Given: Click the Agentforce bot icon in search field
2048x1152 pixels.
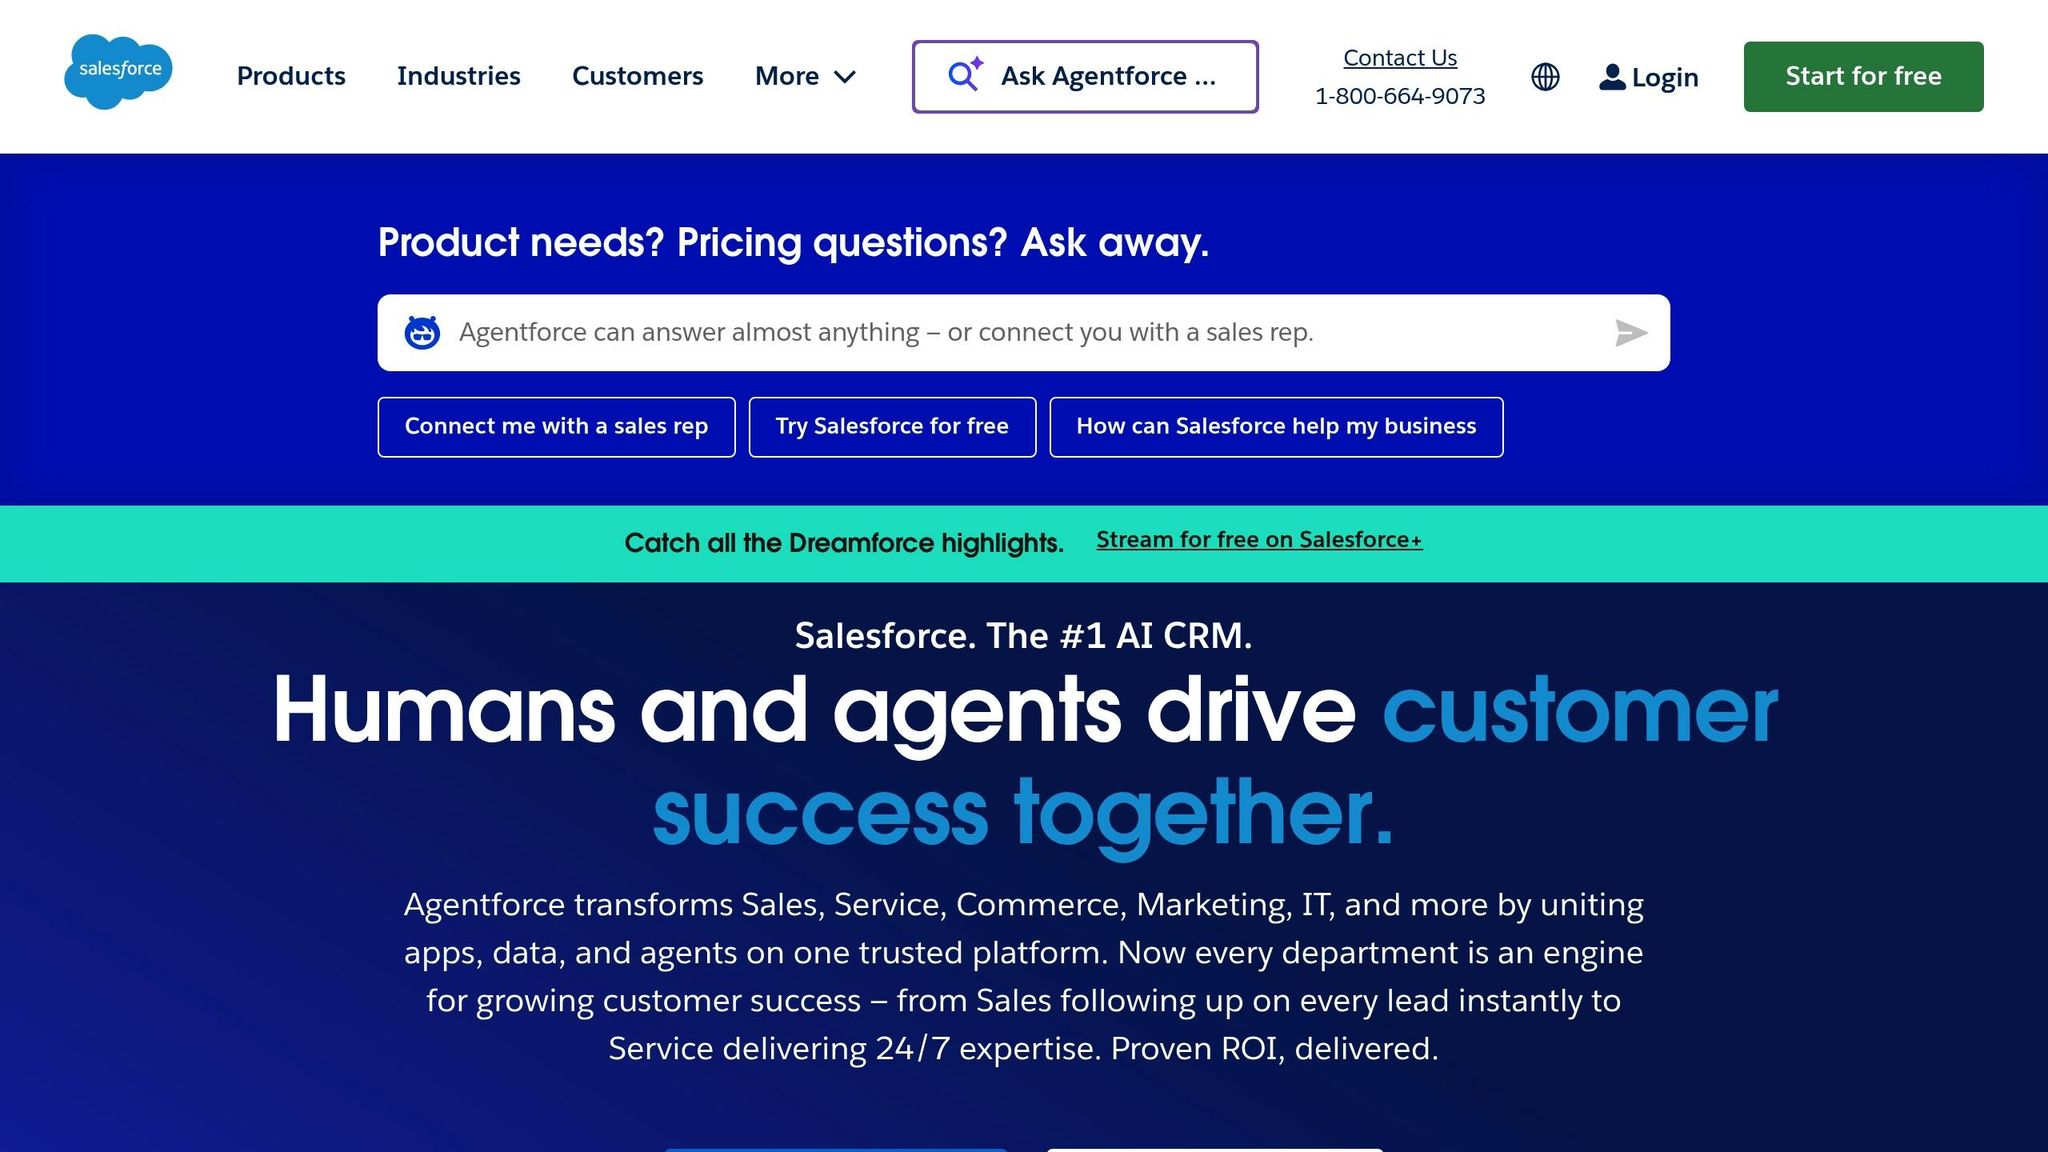Looking at the screenshot, I should click(424, 331).
